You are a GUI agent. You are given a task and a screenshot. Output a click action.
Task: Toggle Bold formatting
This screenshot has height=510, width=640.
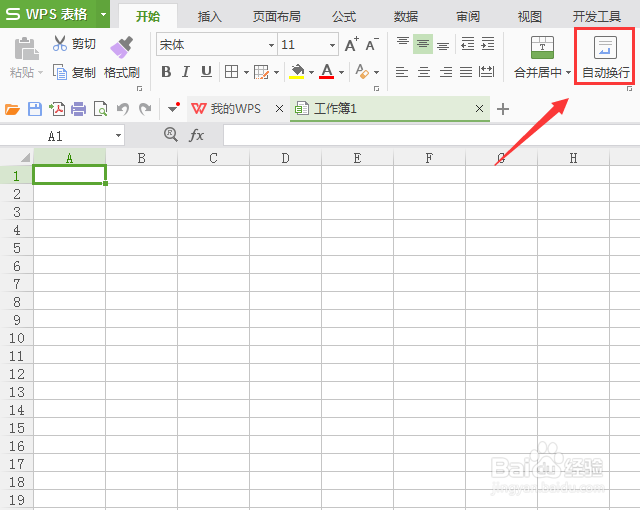click(x=166, y=72)
